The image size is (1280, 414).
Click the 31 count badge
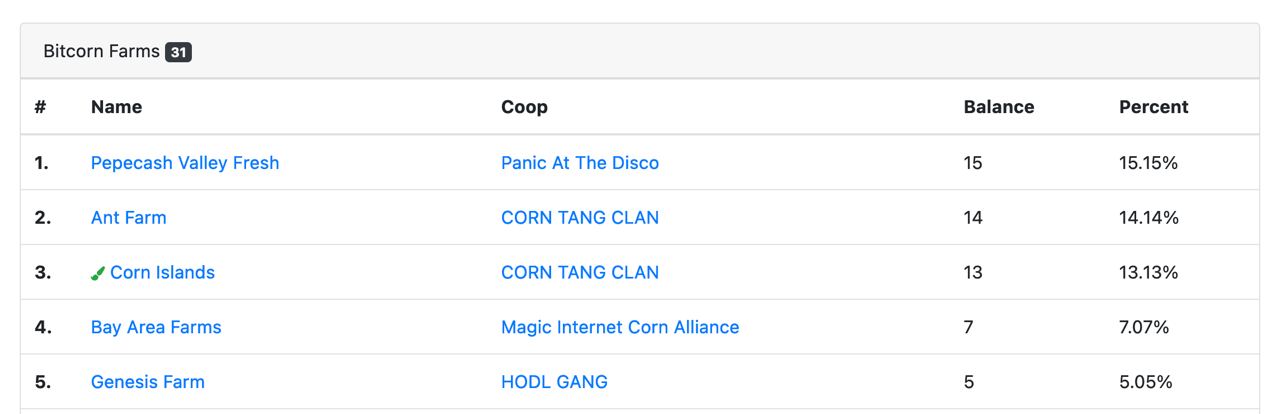(x=178, y=52)
